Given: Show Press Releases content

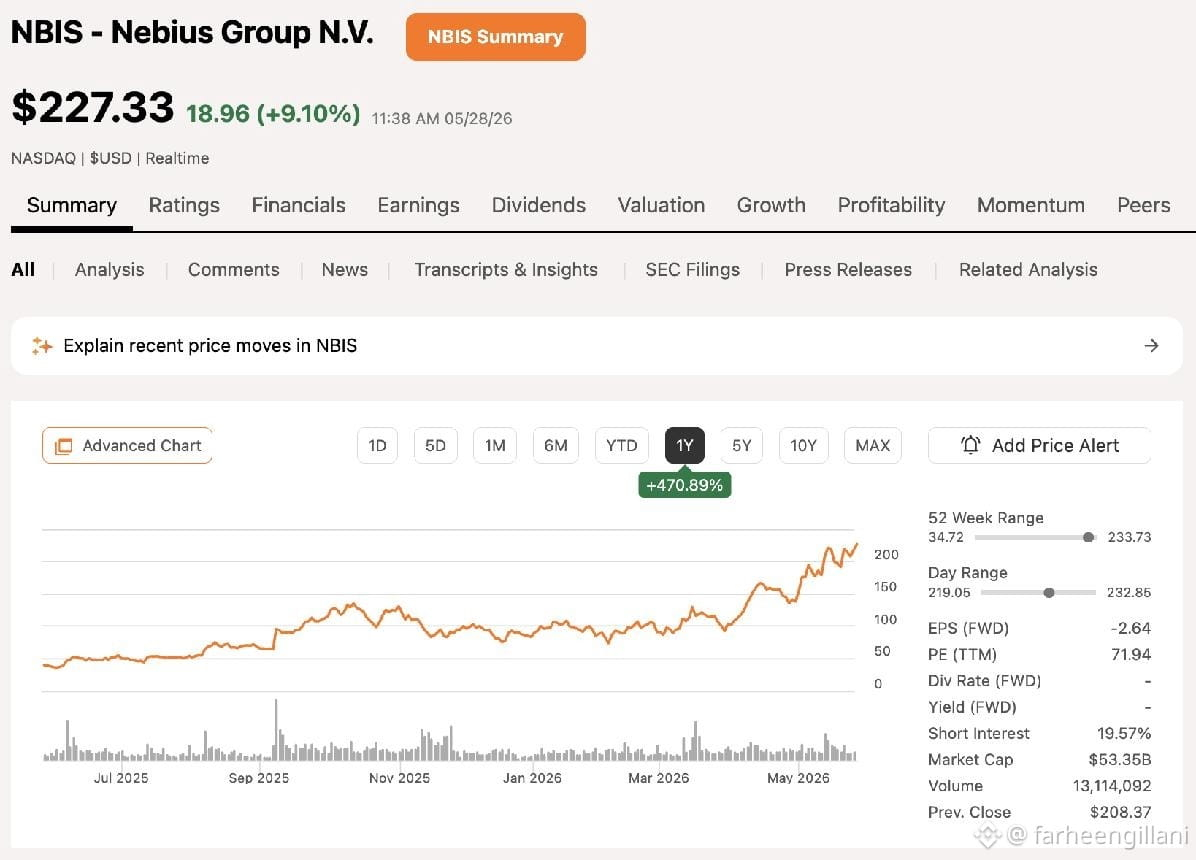Looking at the screenshot, I should click(847, 269).
